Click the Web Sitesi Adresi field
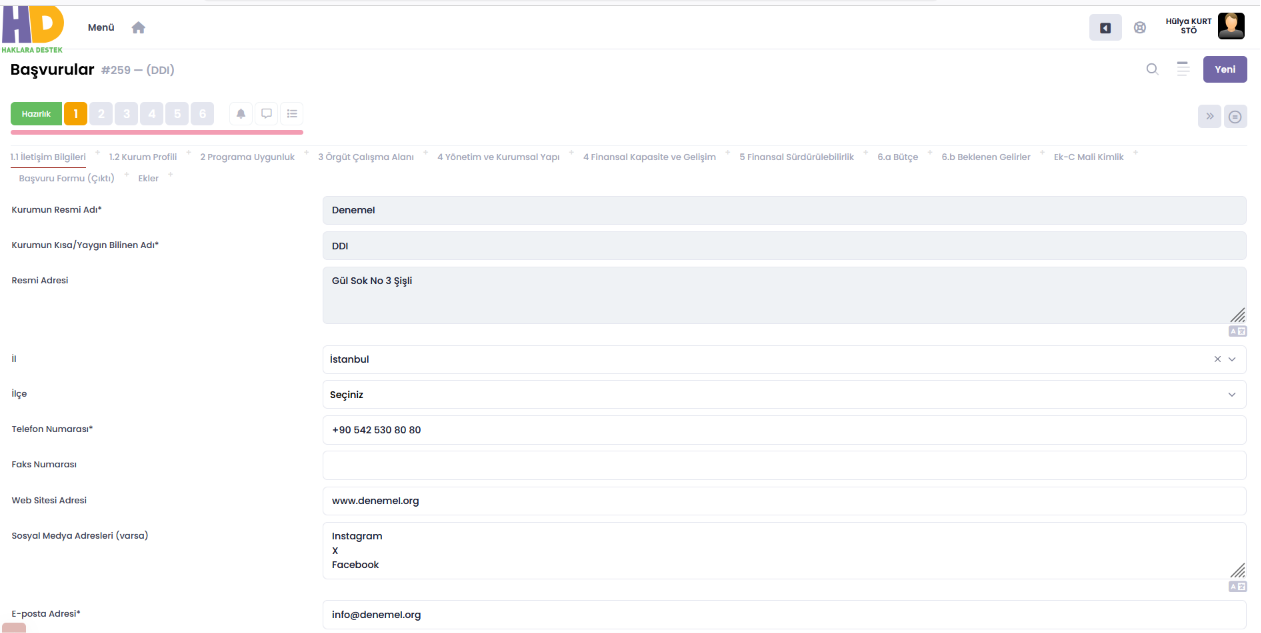The width and height of the screenshot is (1261, 633). click(x=784, y=501)
